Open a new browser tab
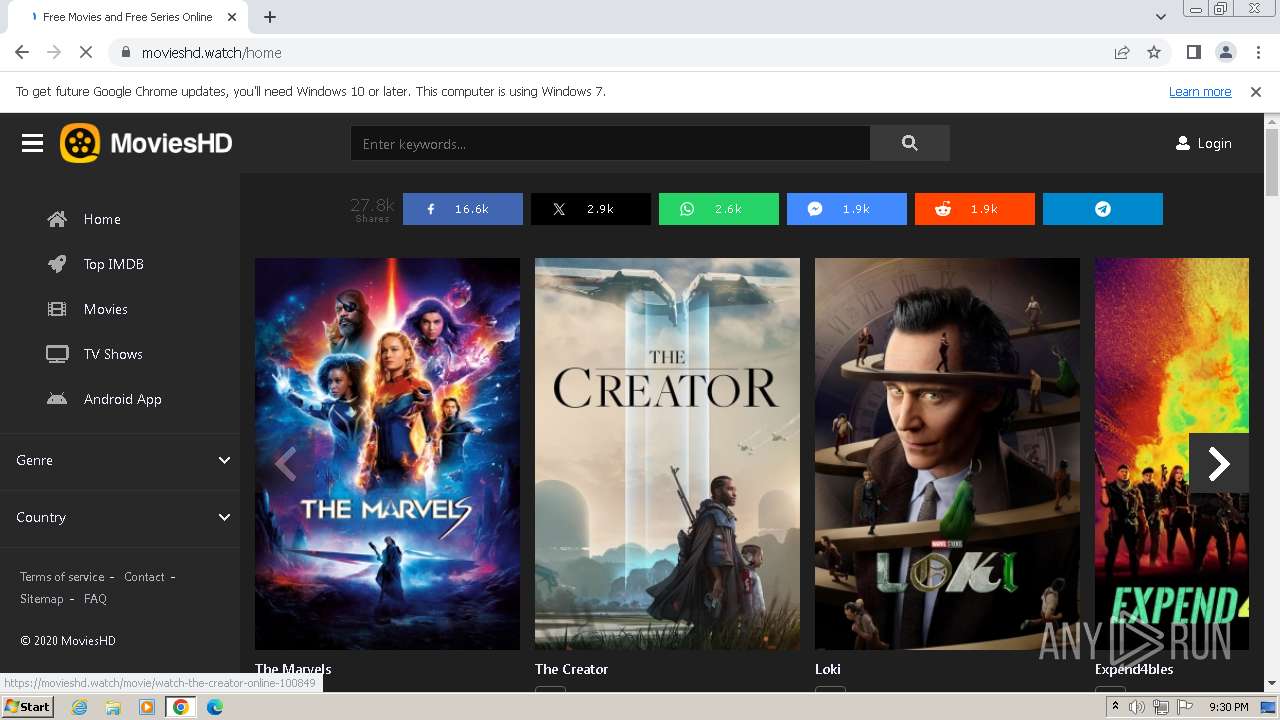 (270, 17)
